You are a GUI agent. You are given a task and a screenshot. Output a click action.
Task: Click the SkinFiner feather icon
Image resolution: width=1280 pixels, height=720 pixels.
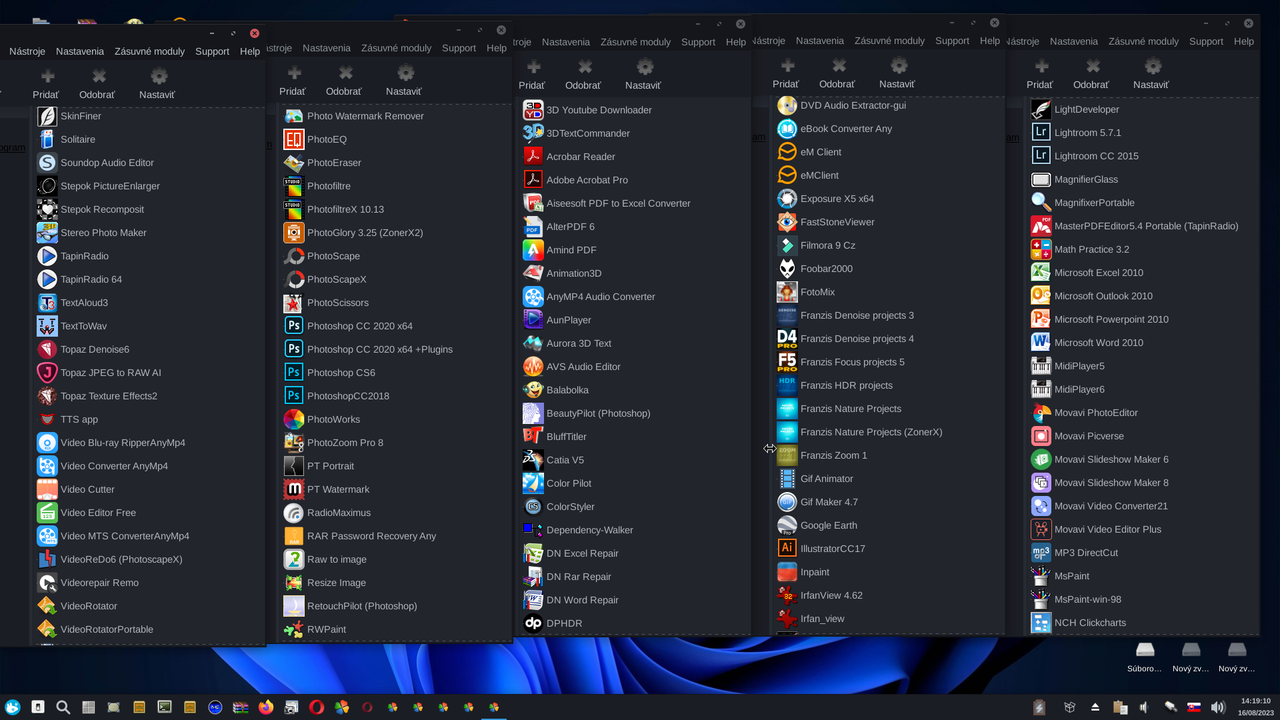coord(47,116)
